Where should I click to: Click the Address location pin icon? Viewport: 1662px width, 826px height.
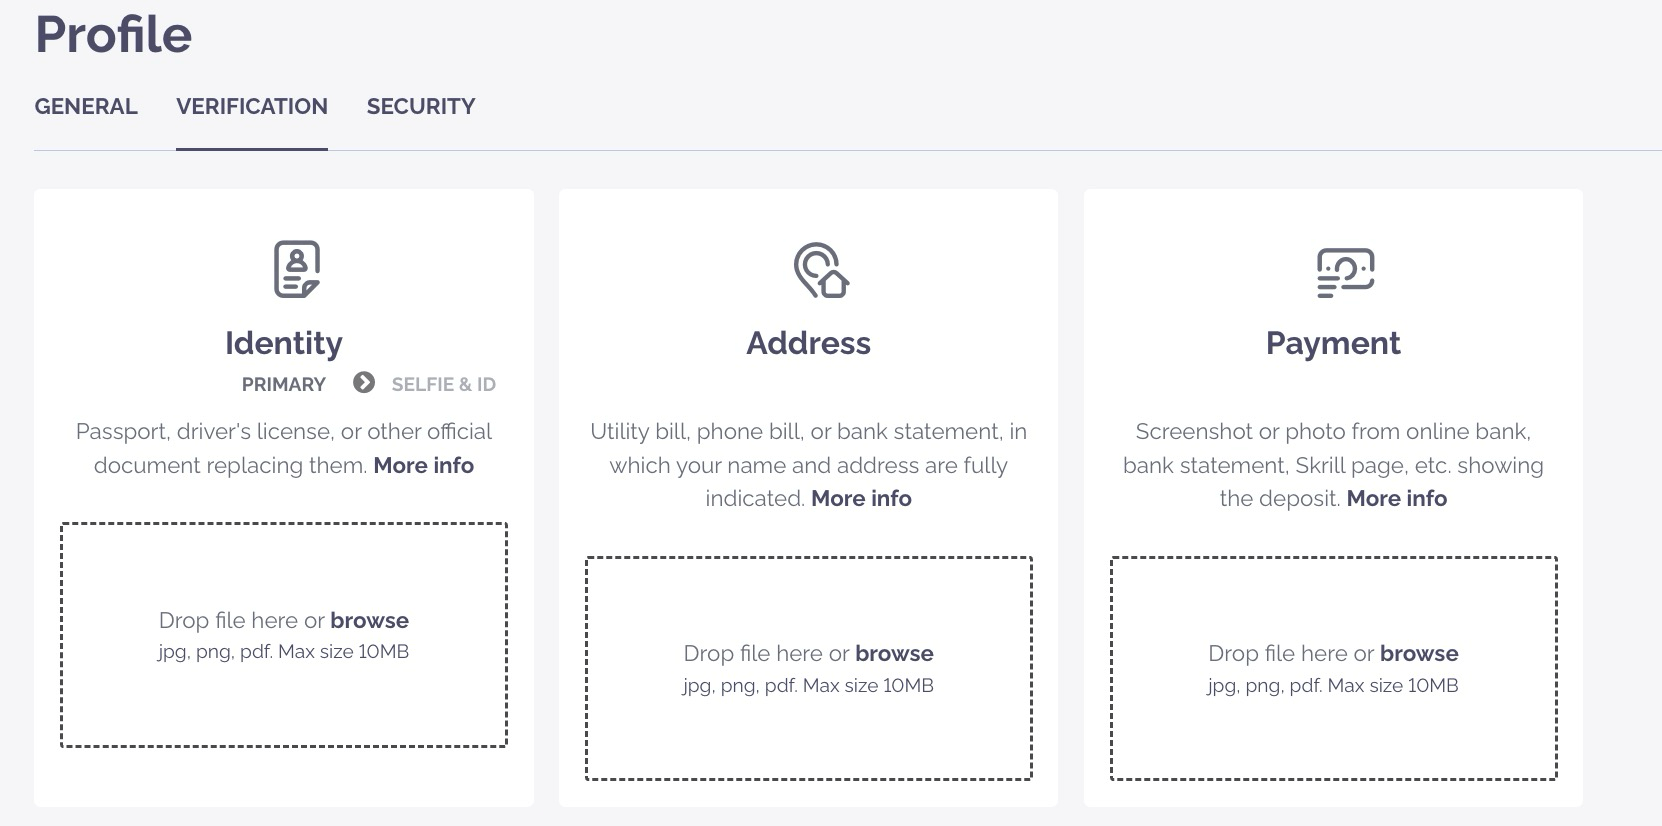click(x=820, y=270)
